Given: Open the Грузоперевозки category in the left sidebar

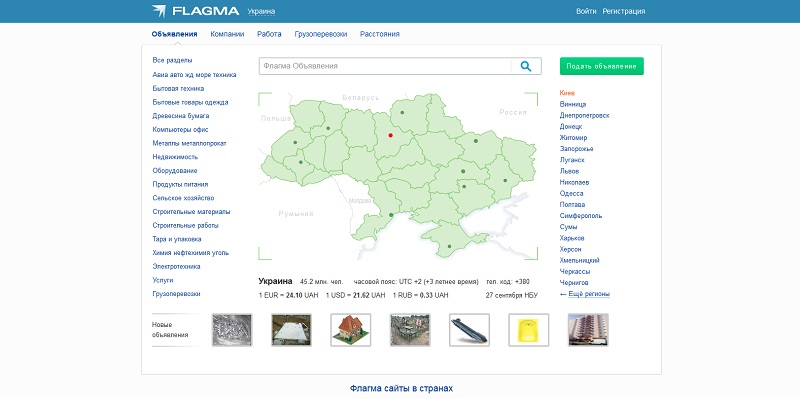Looking at the screenshot, I should (176, 294).
